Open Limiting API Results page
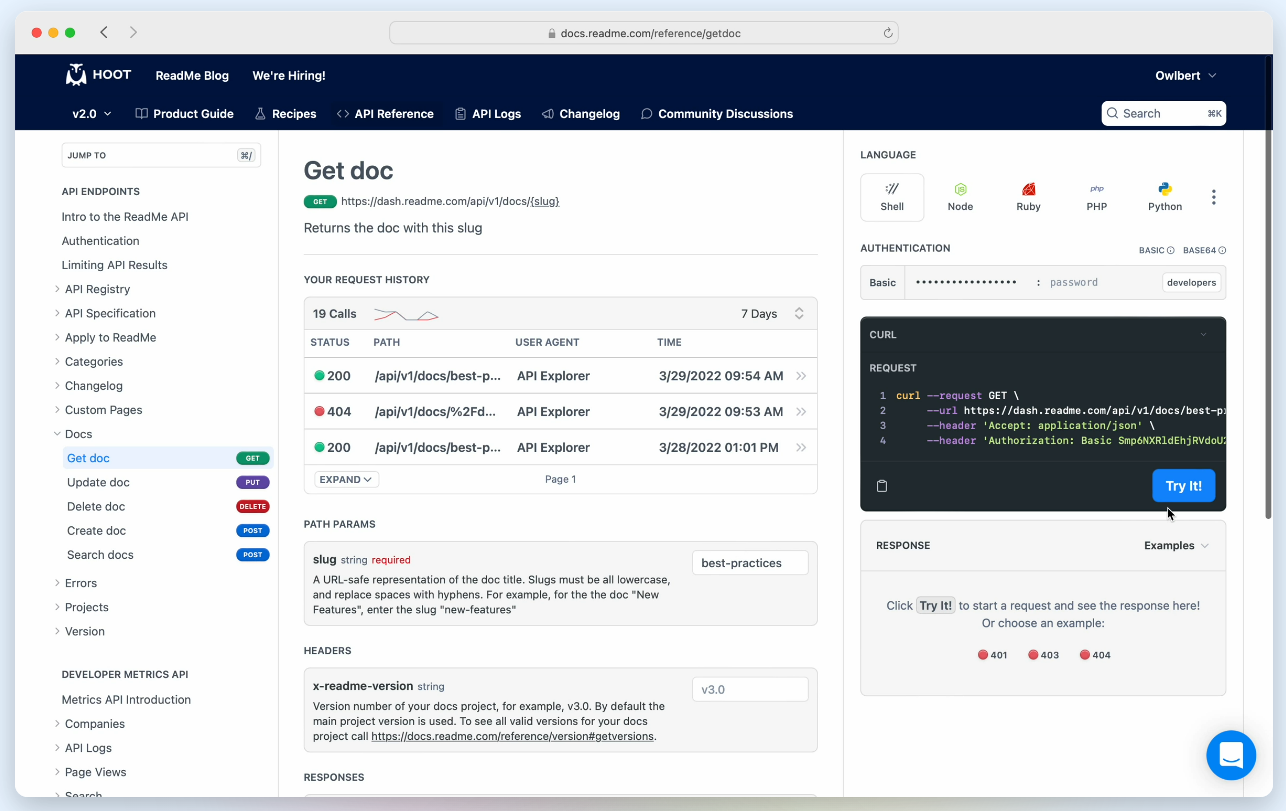The height and width of the screenshot is (811, 1286). (115, 265)
